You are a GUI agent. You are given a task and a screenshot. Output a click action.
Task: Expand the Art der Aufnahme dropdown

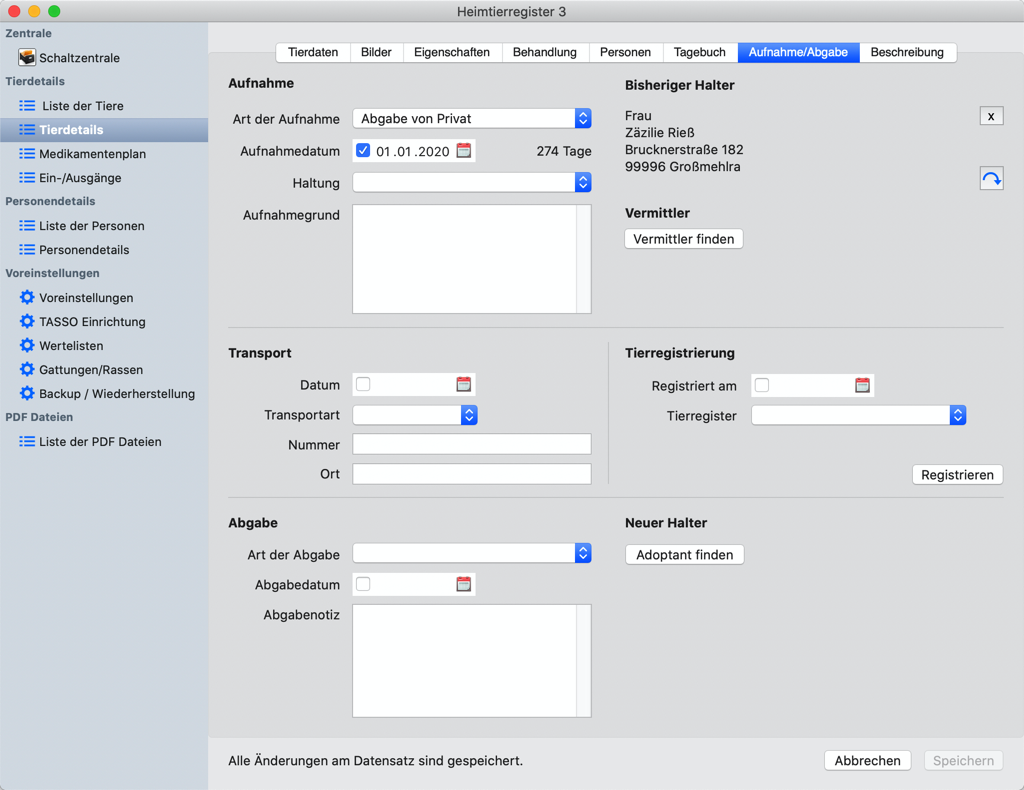pos(472,118)
